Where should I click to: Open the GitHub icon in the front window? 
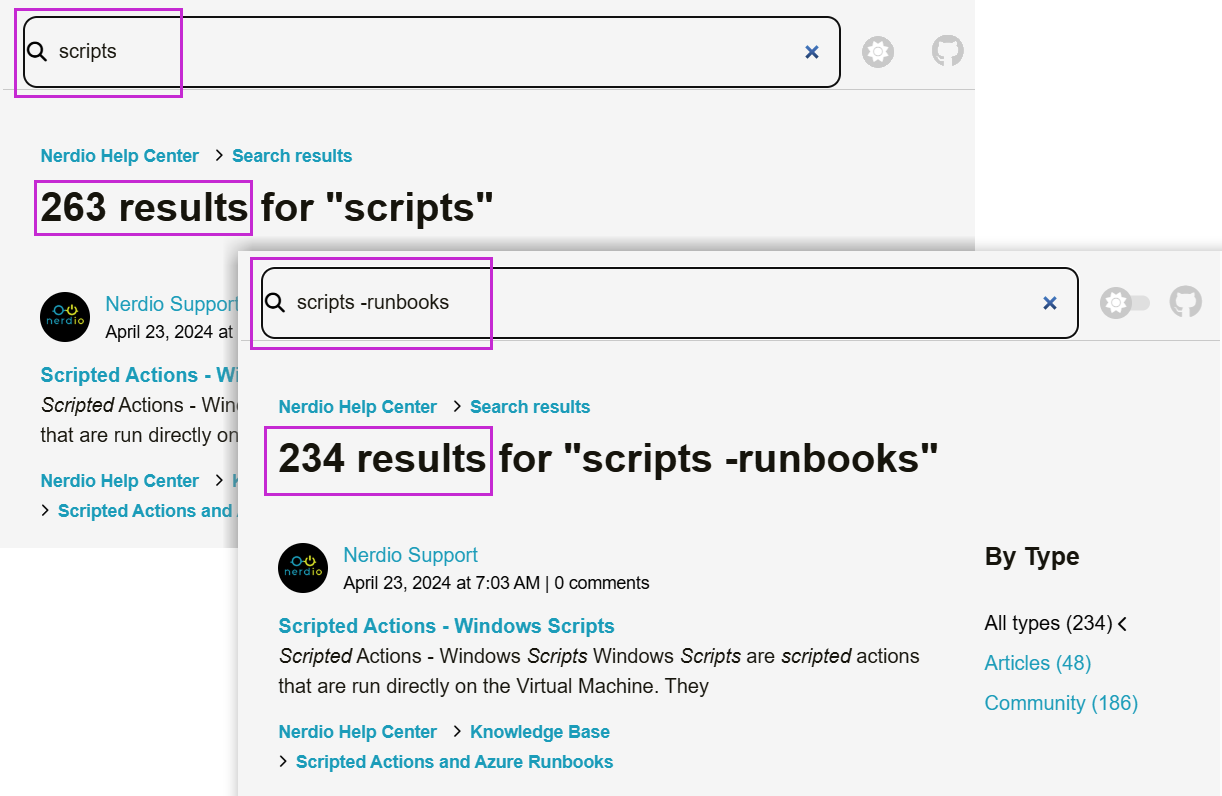(1186, 302)
